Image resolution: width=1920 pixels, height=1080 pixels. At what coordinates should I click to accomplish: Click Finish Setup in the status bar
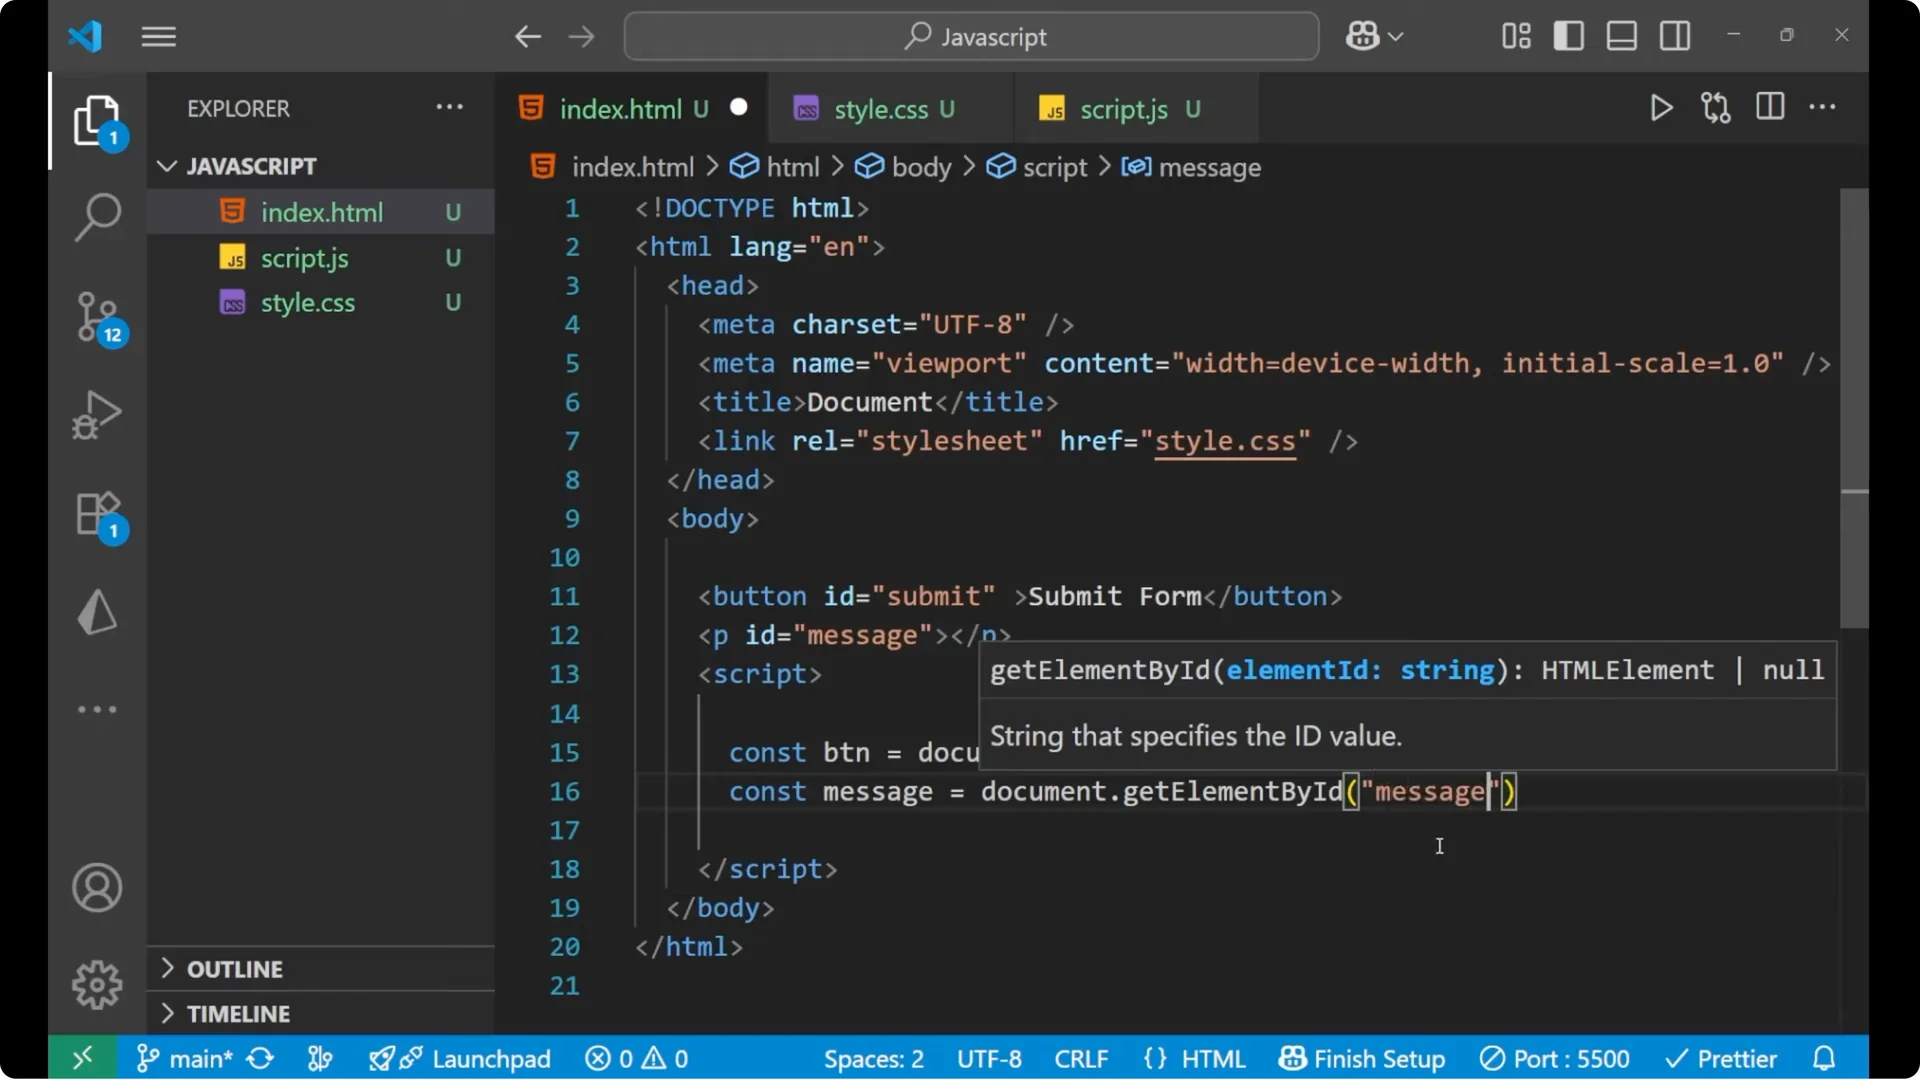point(1362,1058)
